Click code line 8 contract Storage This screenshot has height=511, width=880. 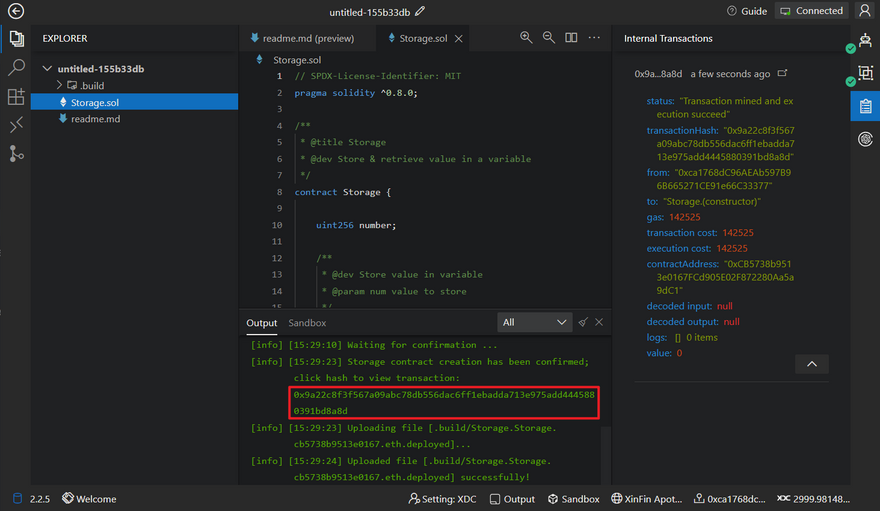click(342, 192)
